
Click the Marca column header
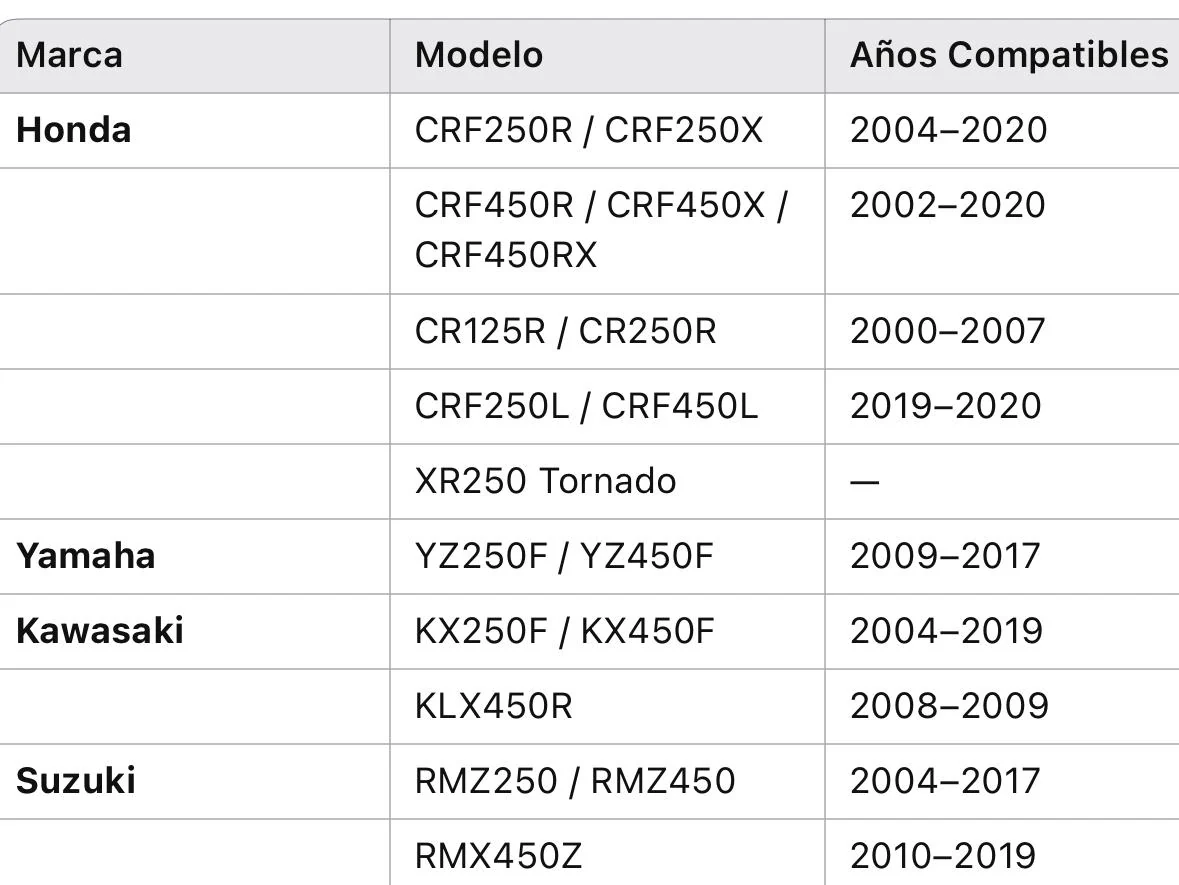point(194,56)
